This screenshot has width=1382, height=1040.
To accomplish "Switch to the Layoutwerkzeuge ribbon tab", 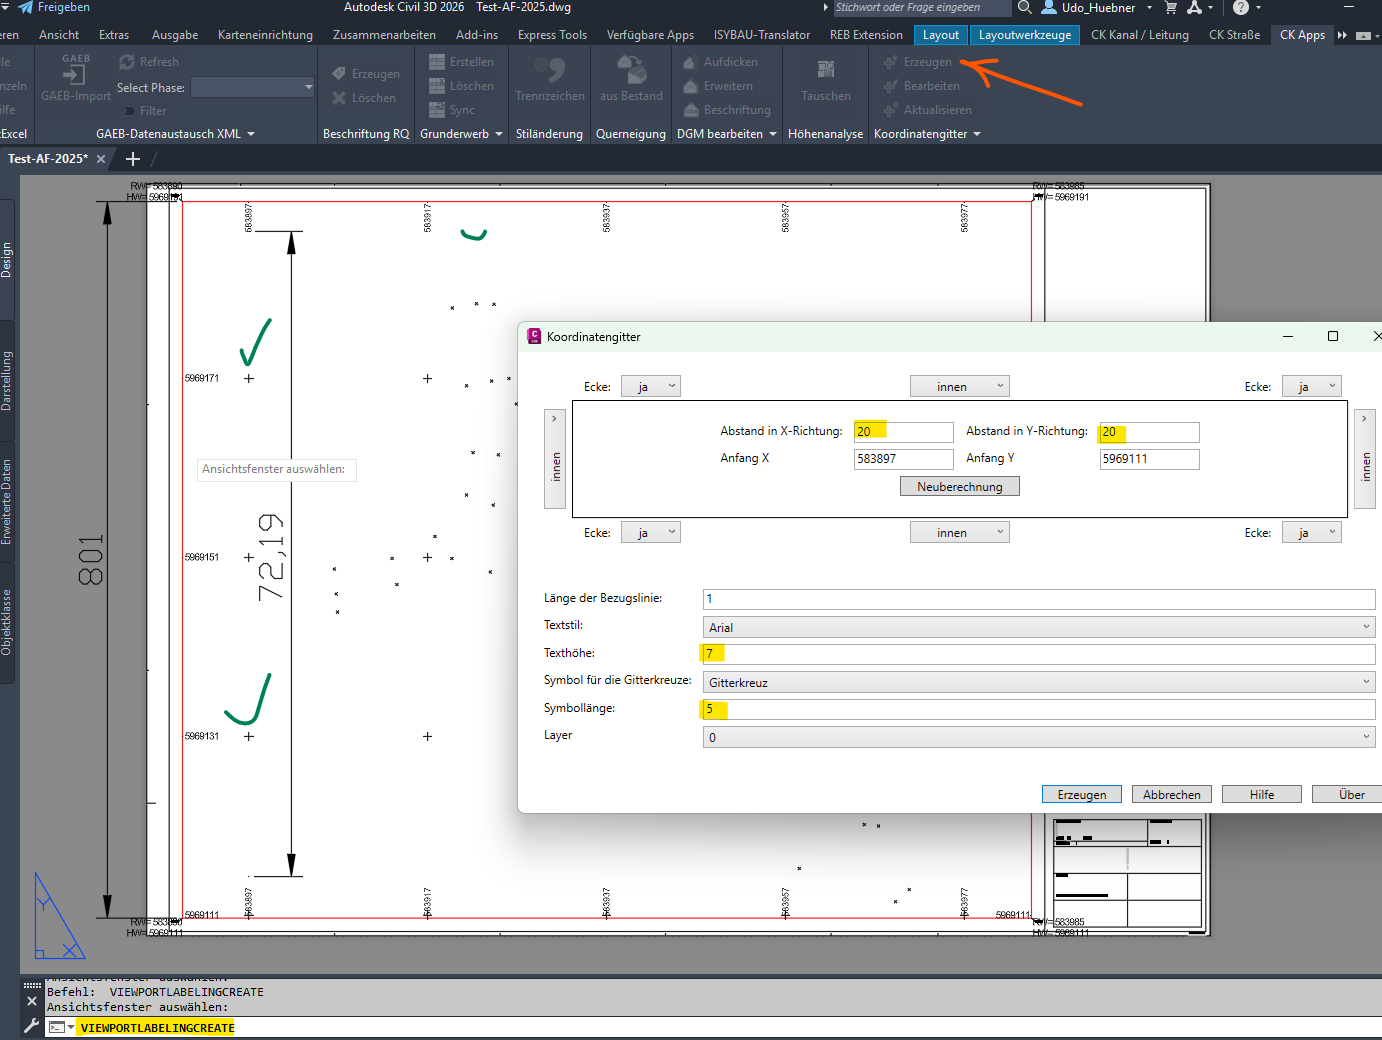I will click(1024, 35).
